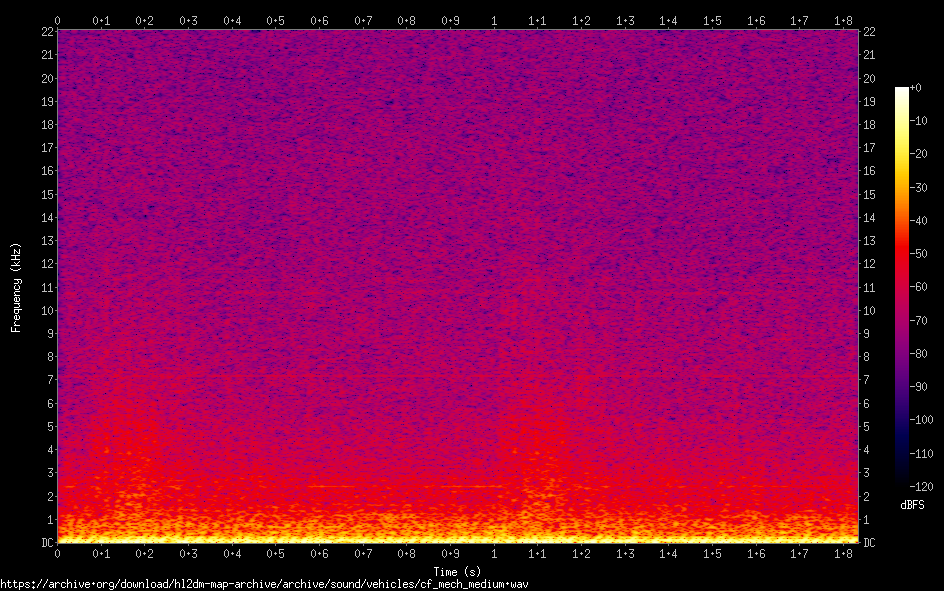
Task: Select the 10 kHz label on left frequency axis
Action: tap(46, 311)
